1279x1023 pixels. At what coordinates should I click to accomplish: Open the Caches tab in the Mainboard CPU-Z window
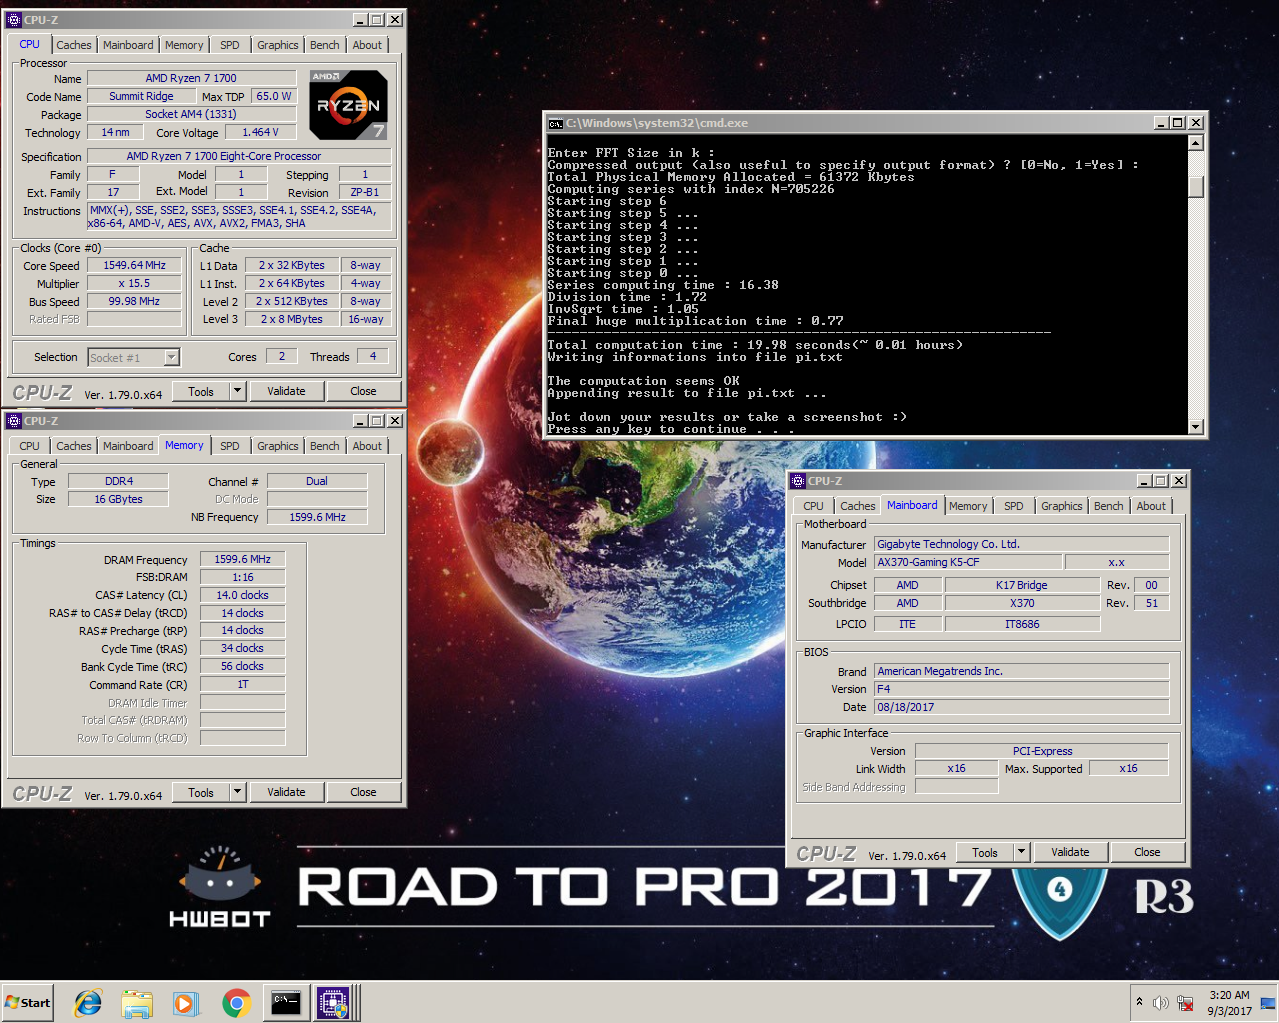coord(858,506)
